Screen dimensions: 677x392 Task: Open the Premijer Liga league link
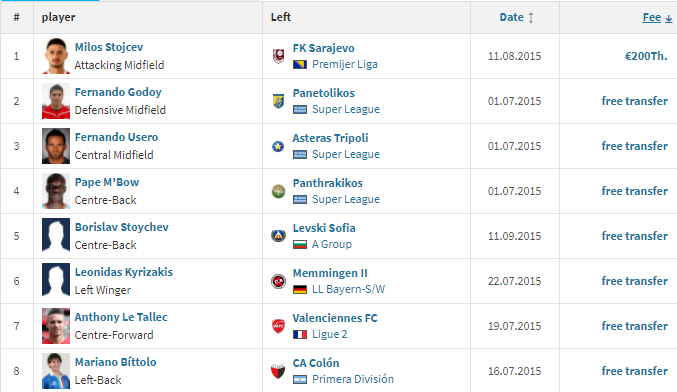coord(345,64)
